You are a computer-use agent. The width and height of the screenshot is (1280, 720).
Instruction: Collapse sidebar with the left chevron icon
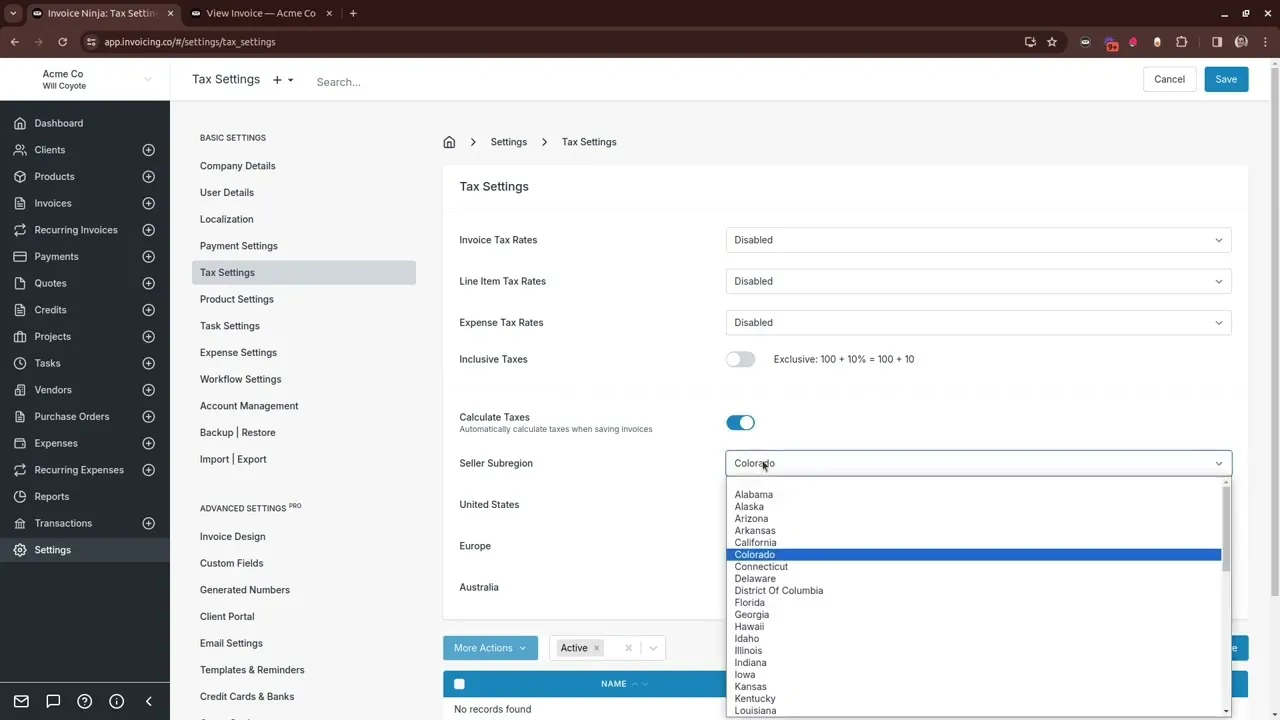coord(149,701)
